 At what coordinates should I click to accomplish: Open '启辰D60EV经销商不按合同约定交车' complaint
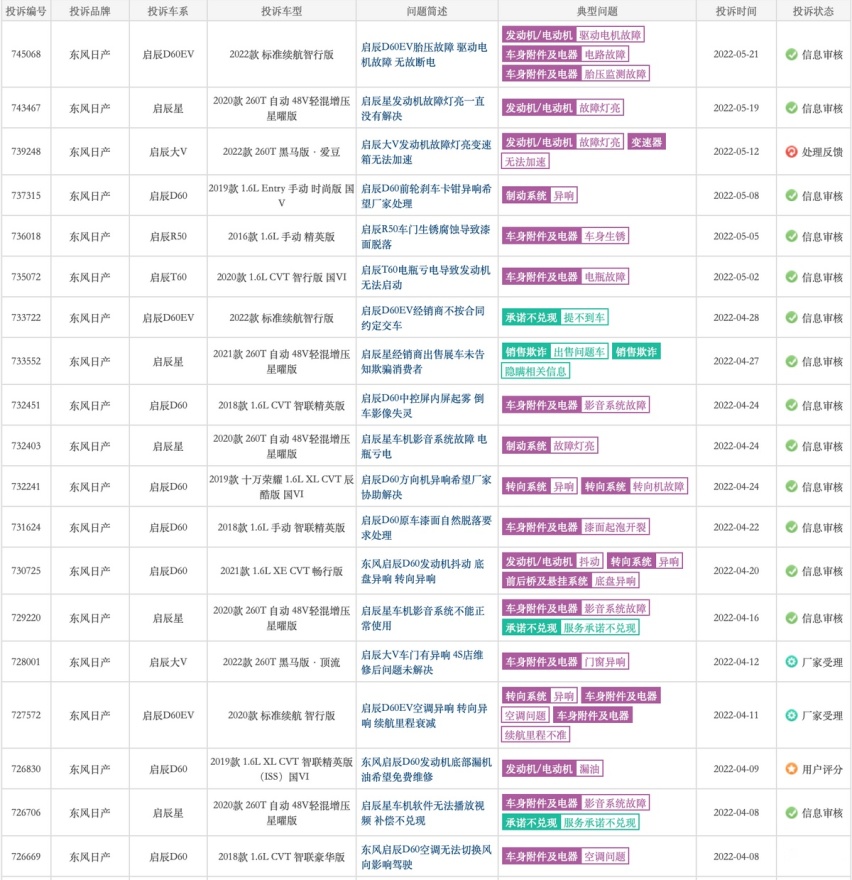coord(423,318)
